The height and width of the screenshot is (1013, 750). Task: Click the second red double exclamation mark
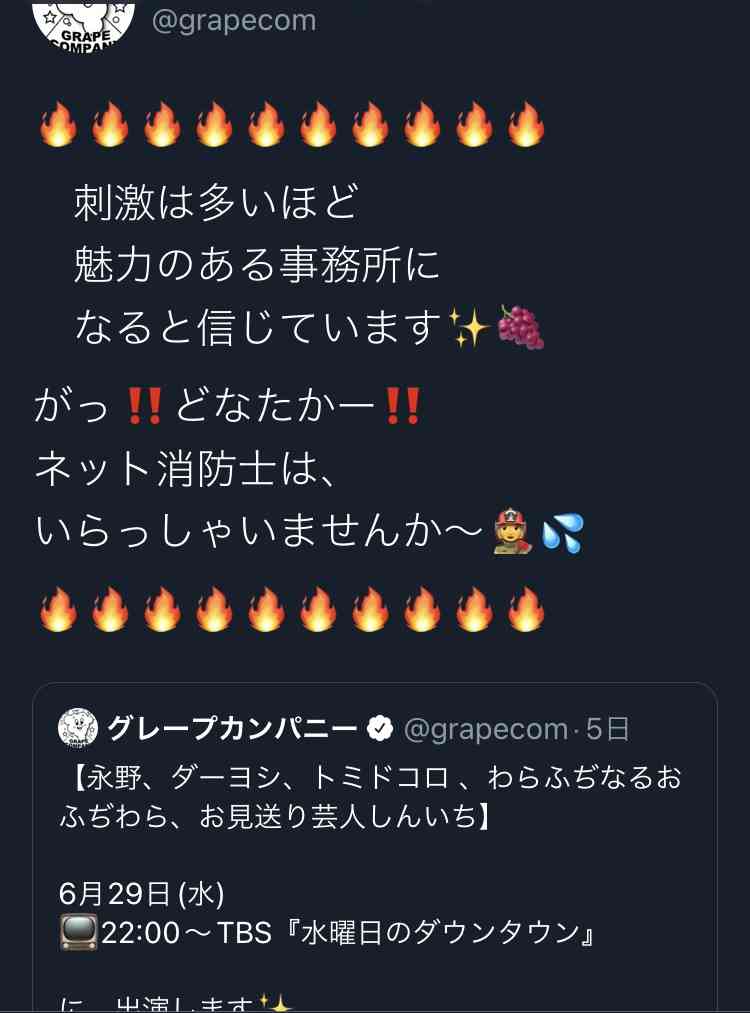coord(402,406)
